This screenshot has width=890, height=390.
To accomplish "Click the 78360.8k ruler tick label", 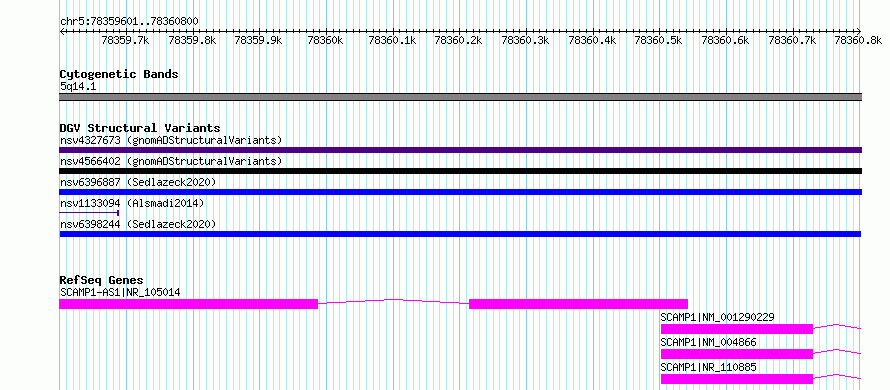I will click(x=858, y=40).
